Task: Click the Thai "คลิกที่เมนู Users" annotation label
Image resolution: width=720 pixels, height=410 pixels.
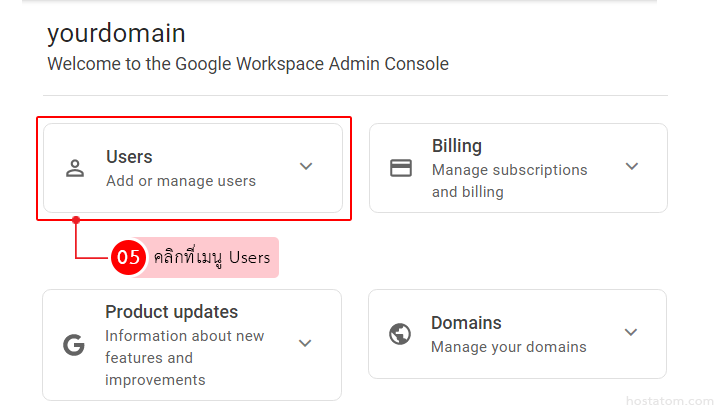Action: (210, 257)
